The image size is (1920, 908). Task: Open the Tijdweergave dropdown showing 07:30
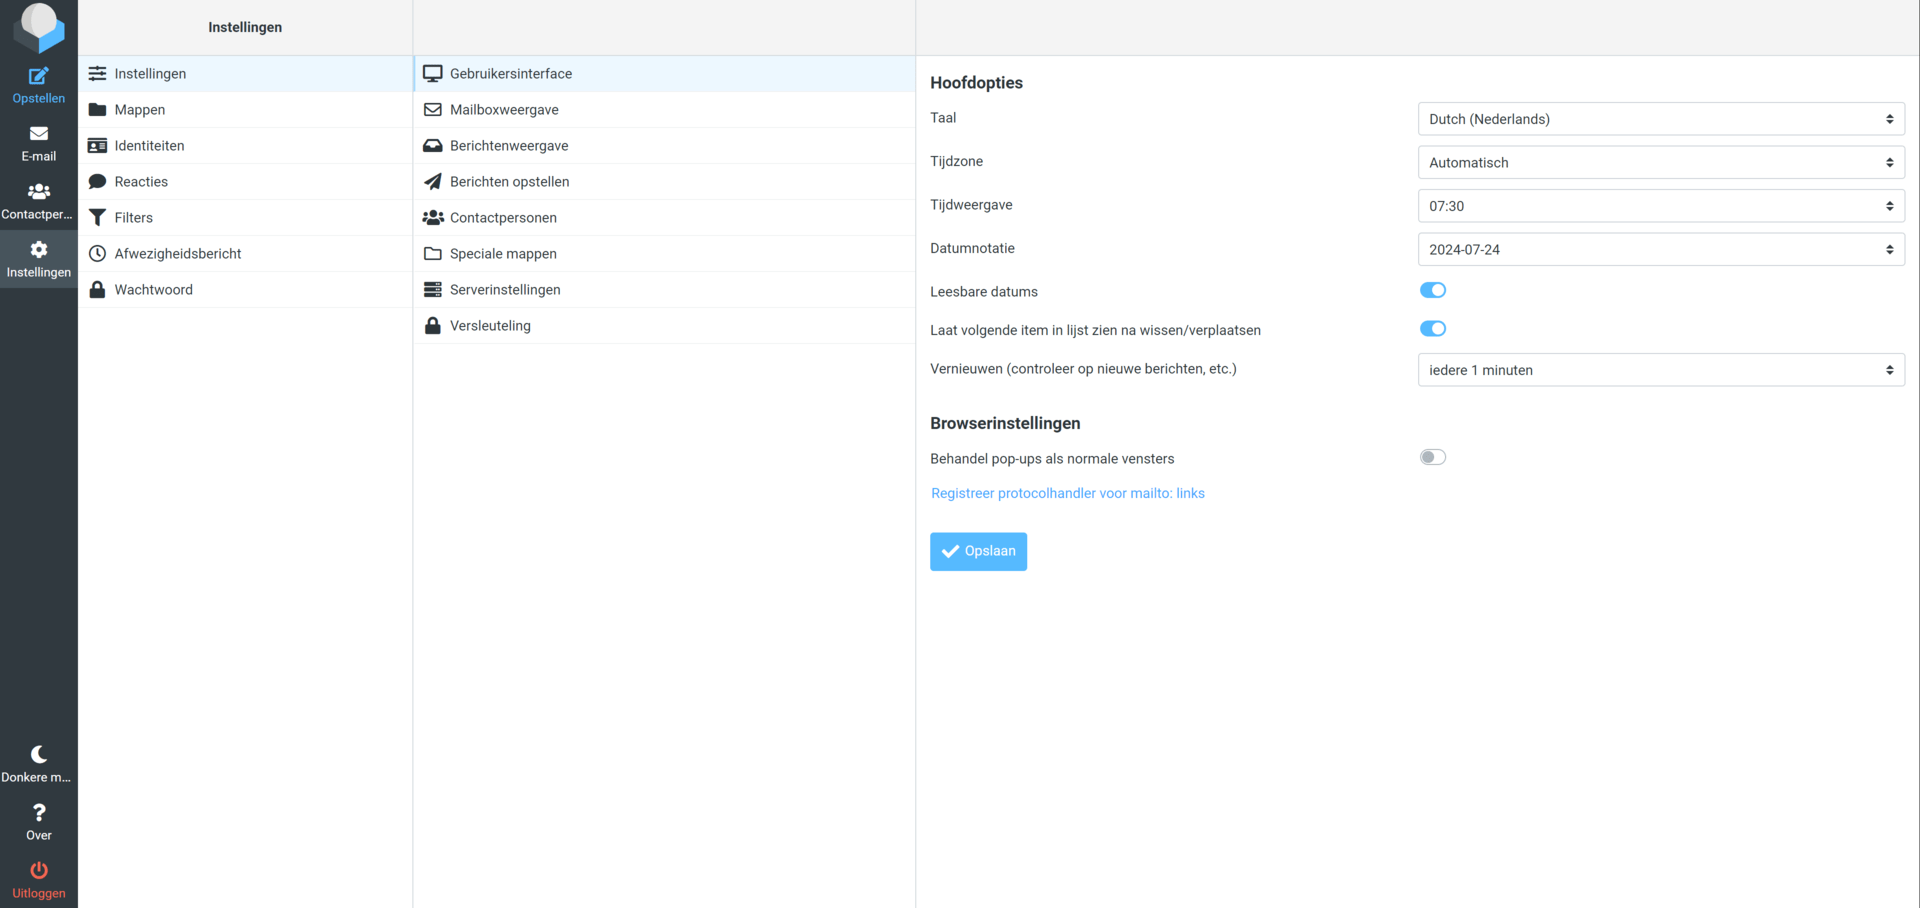pos(1660,206)
